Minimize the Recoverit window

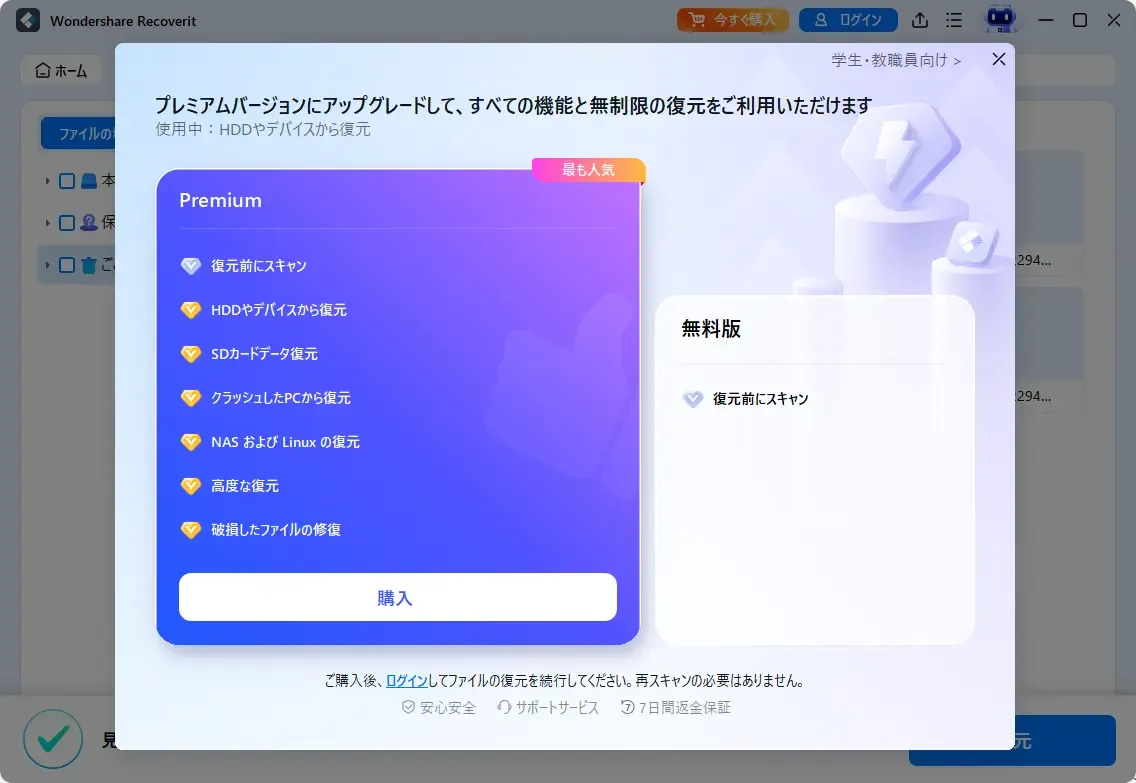pyautogui.click(x=1045, y=20)
